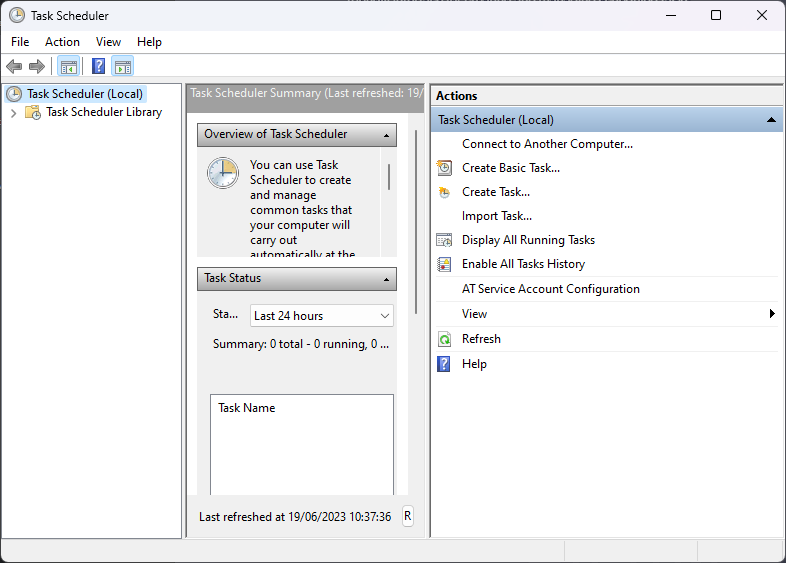The image size is (786, 563).
Task: Toggle the Show/Hide Action Pane toolbar icon
Action: point(123,67)
